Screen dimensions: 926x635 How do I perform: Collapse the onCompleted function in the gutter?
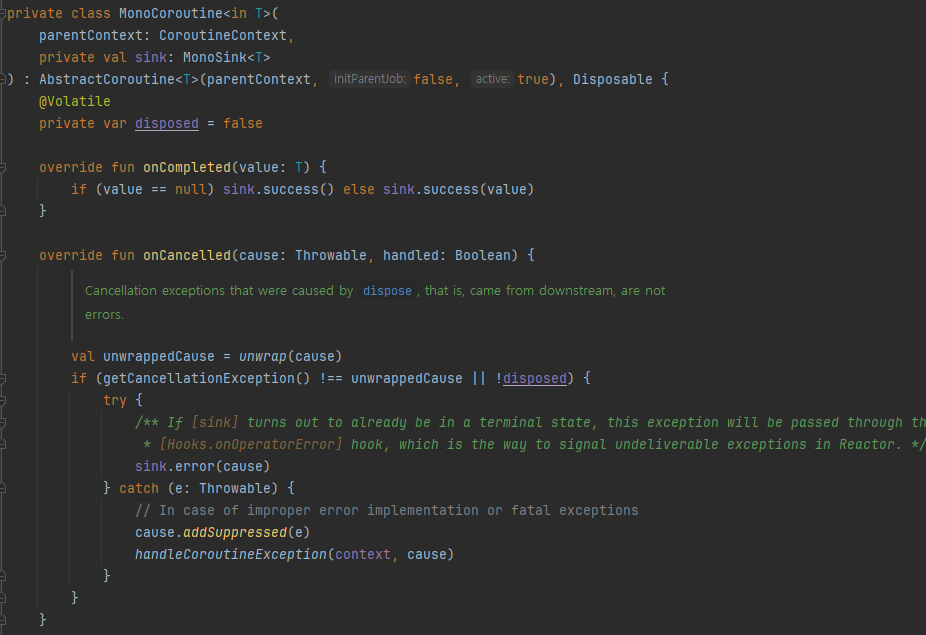coord(2,168)
